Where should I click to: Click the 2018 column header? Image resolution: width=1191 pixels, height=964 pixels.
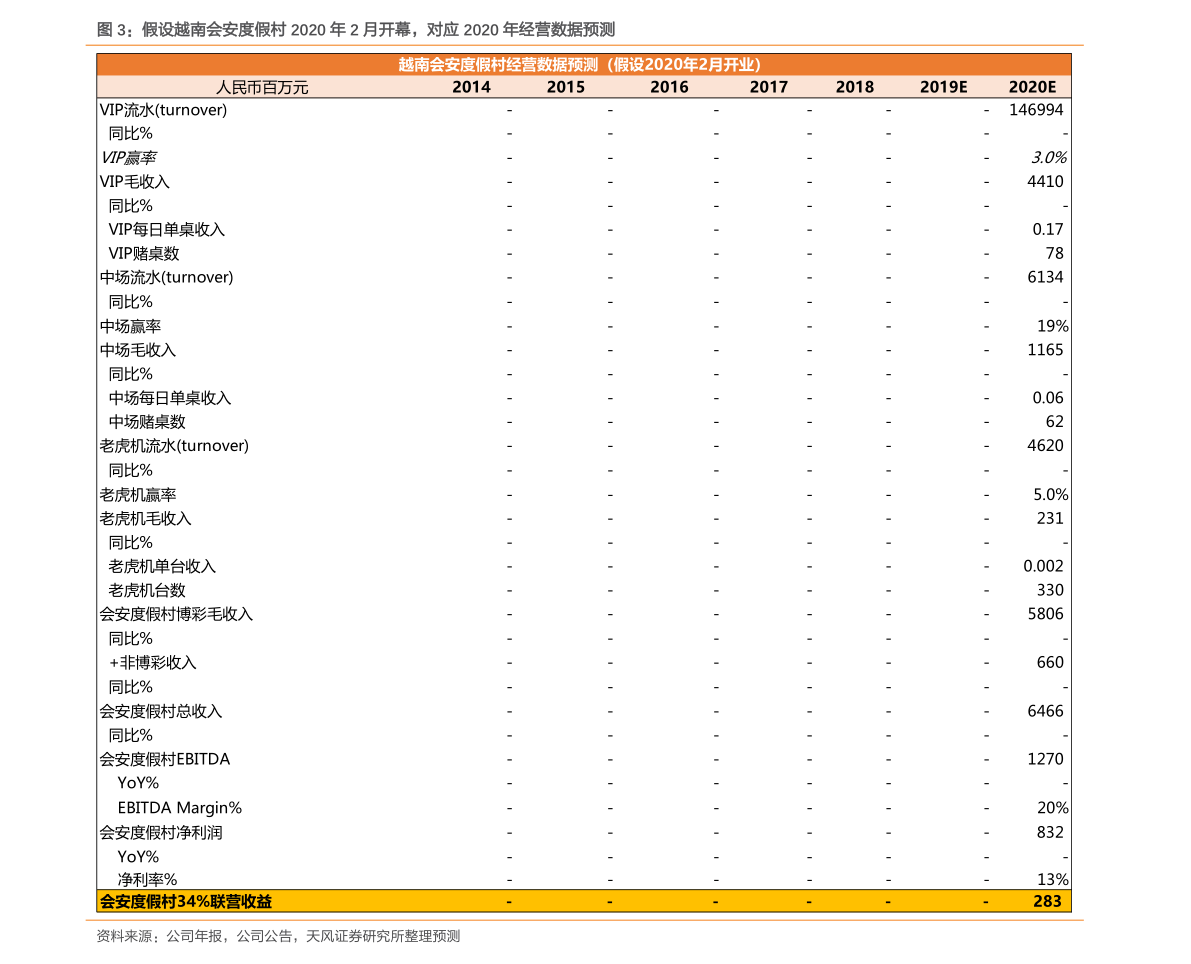click(x=854, y=87)
